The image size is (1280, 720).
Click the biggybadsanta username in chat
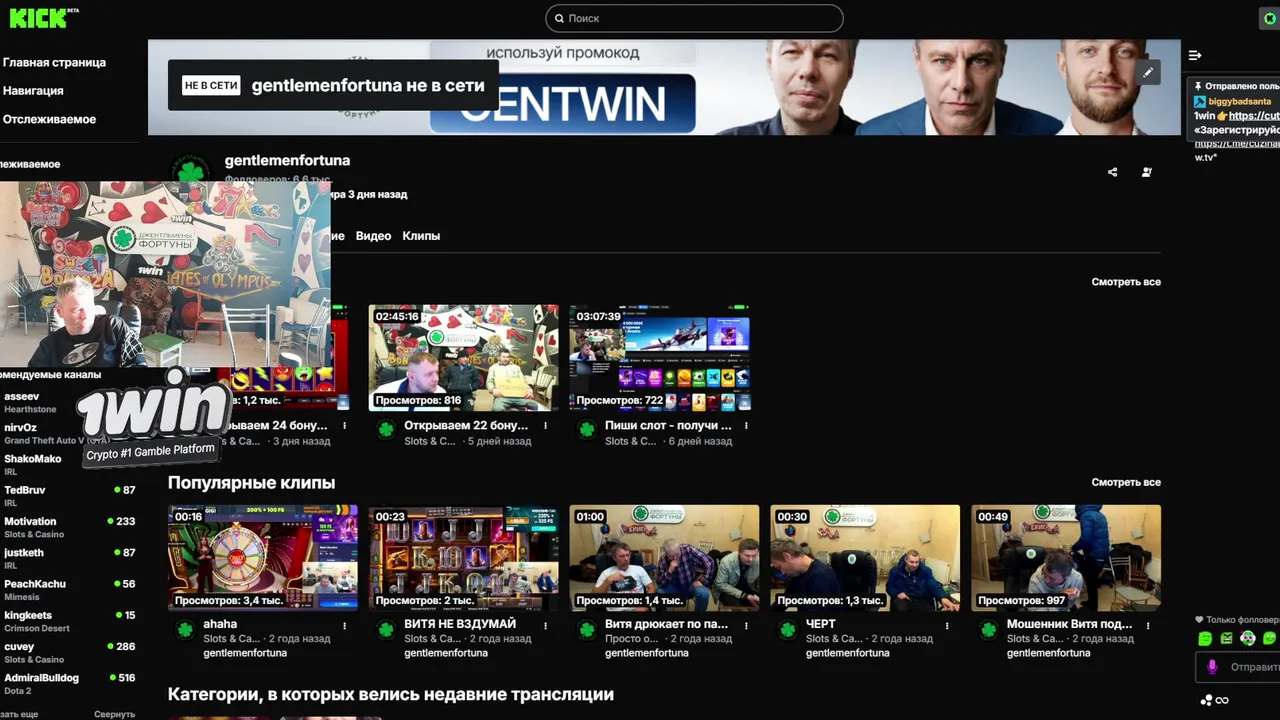point(1240,102)
